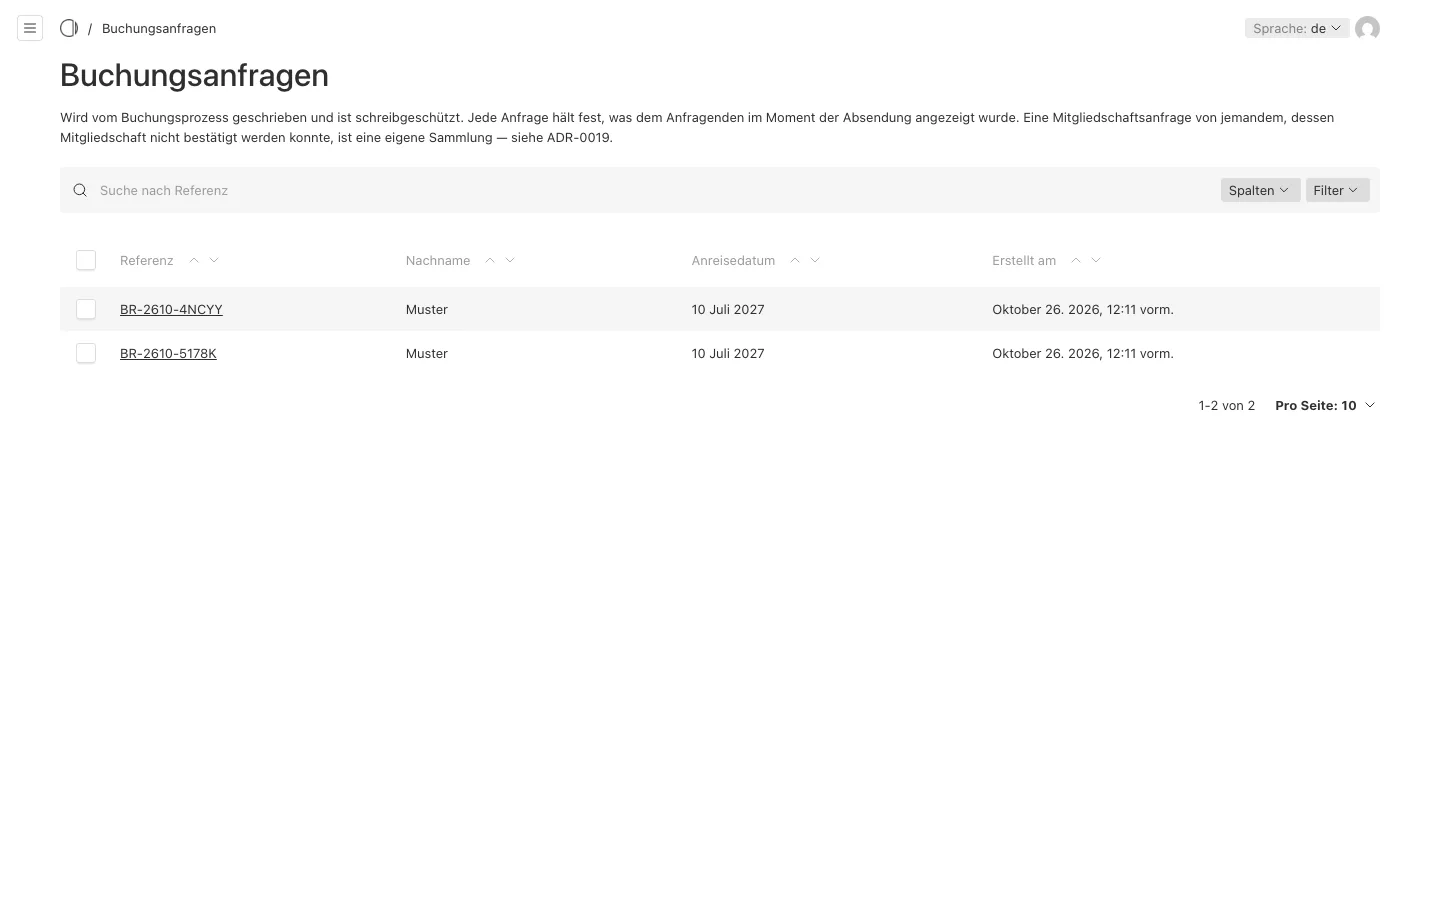The image size is (1440, 900).
Task: Sort Referenz column descending
Action: [214, 260]
